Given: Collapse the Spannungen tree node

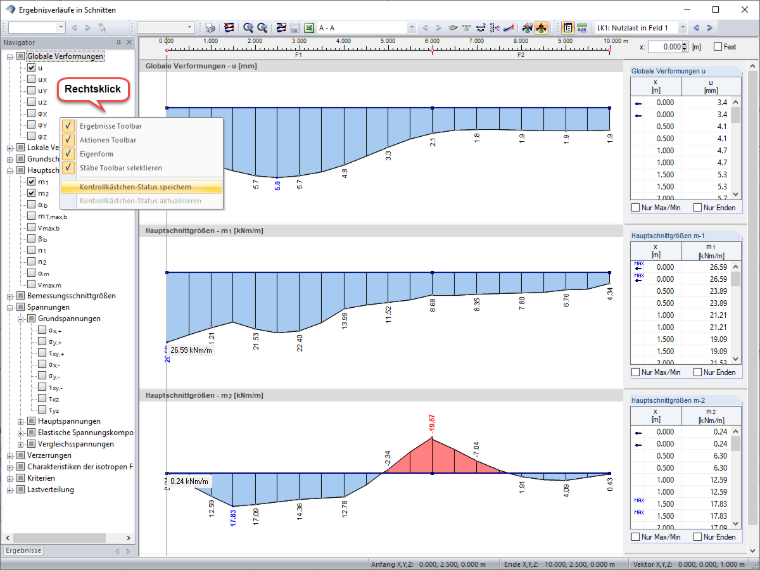Looking at the screenshot, I should click(x=10, y=308).
